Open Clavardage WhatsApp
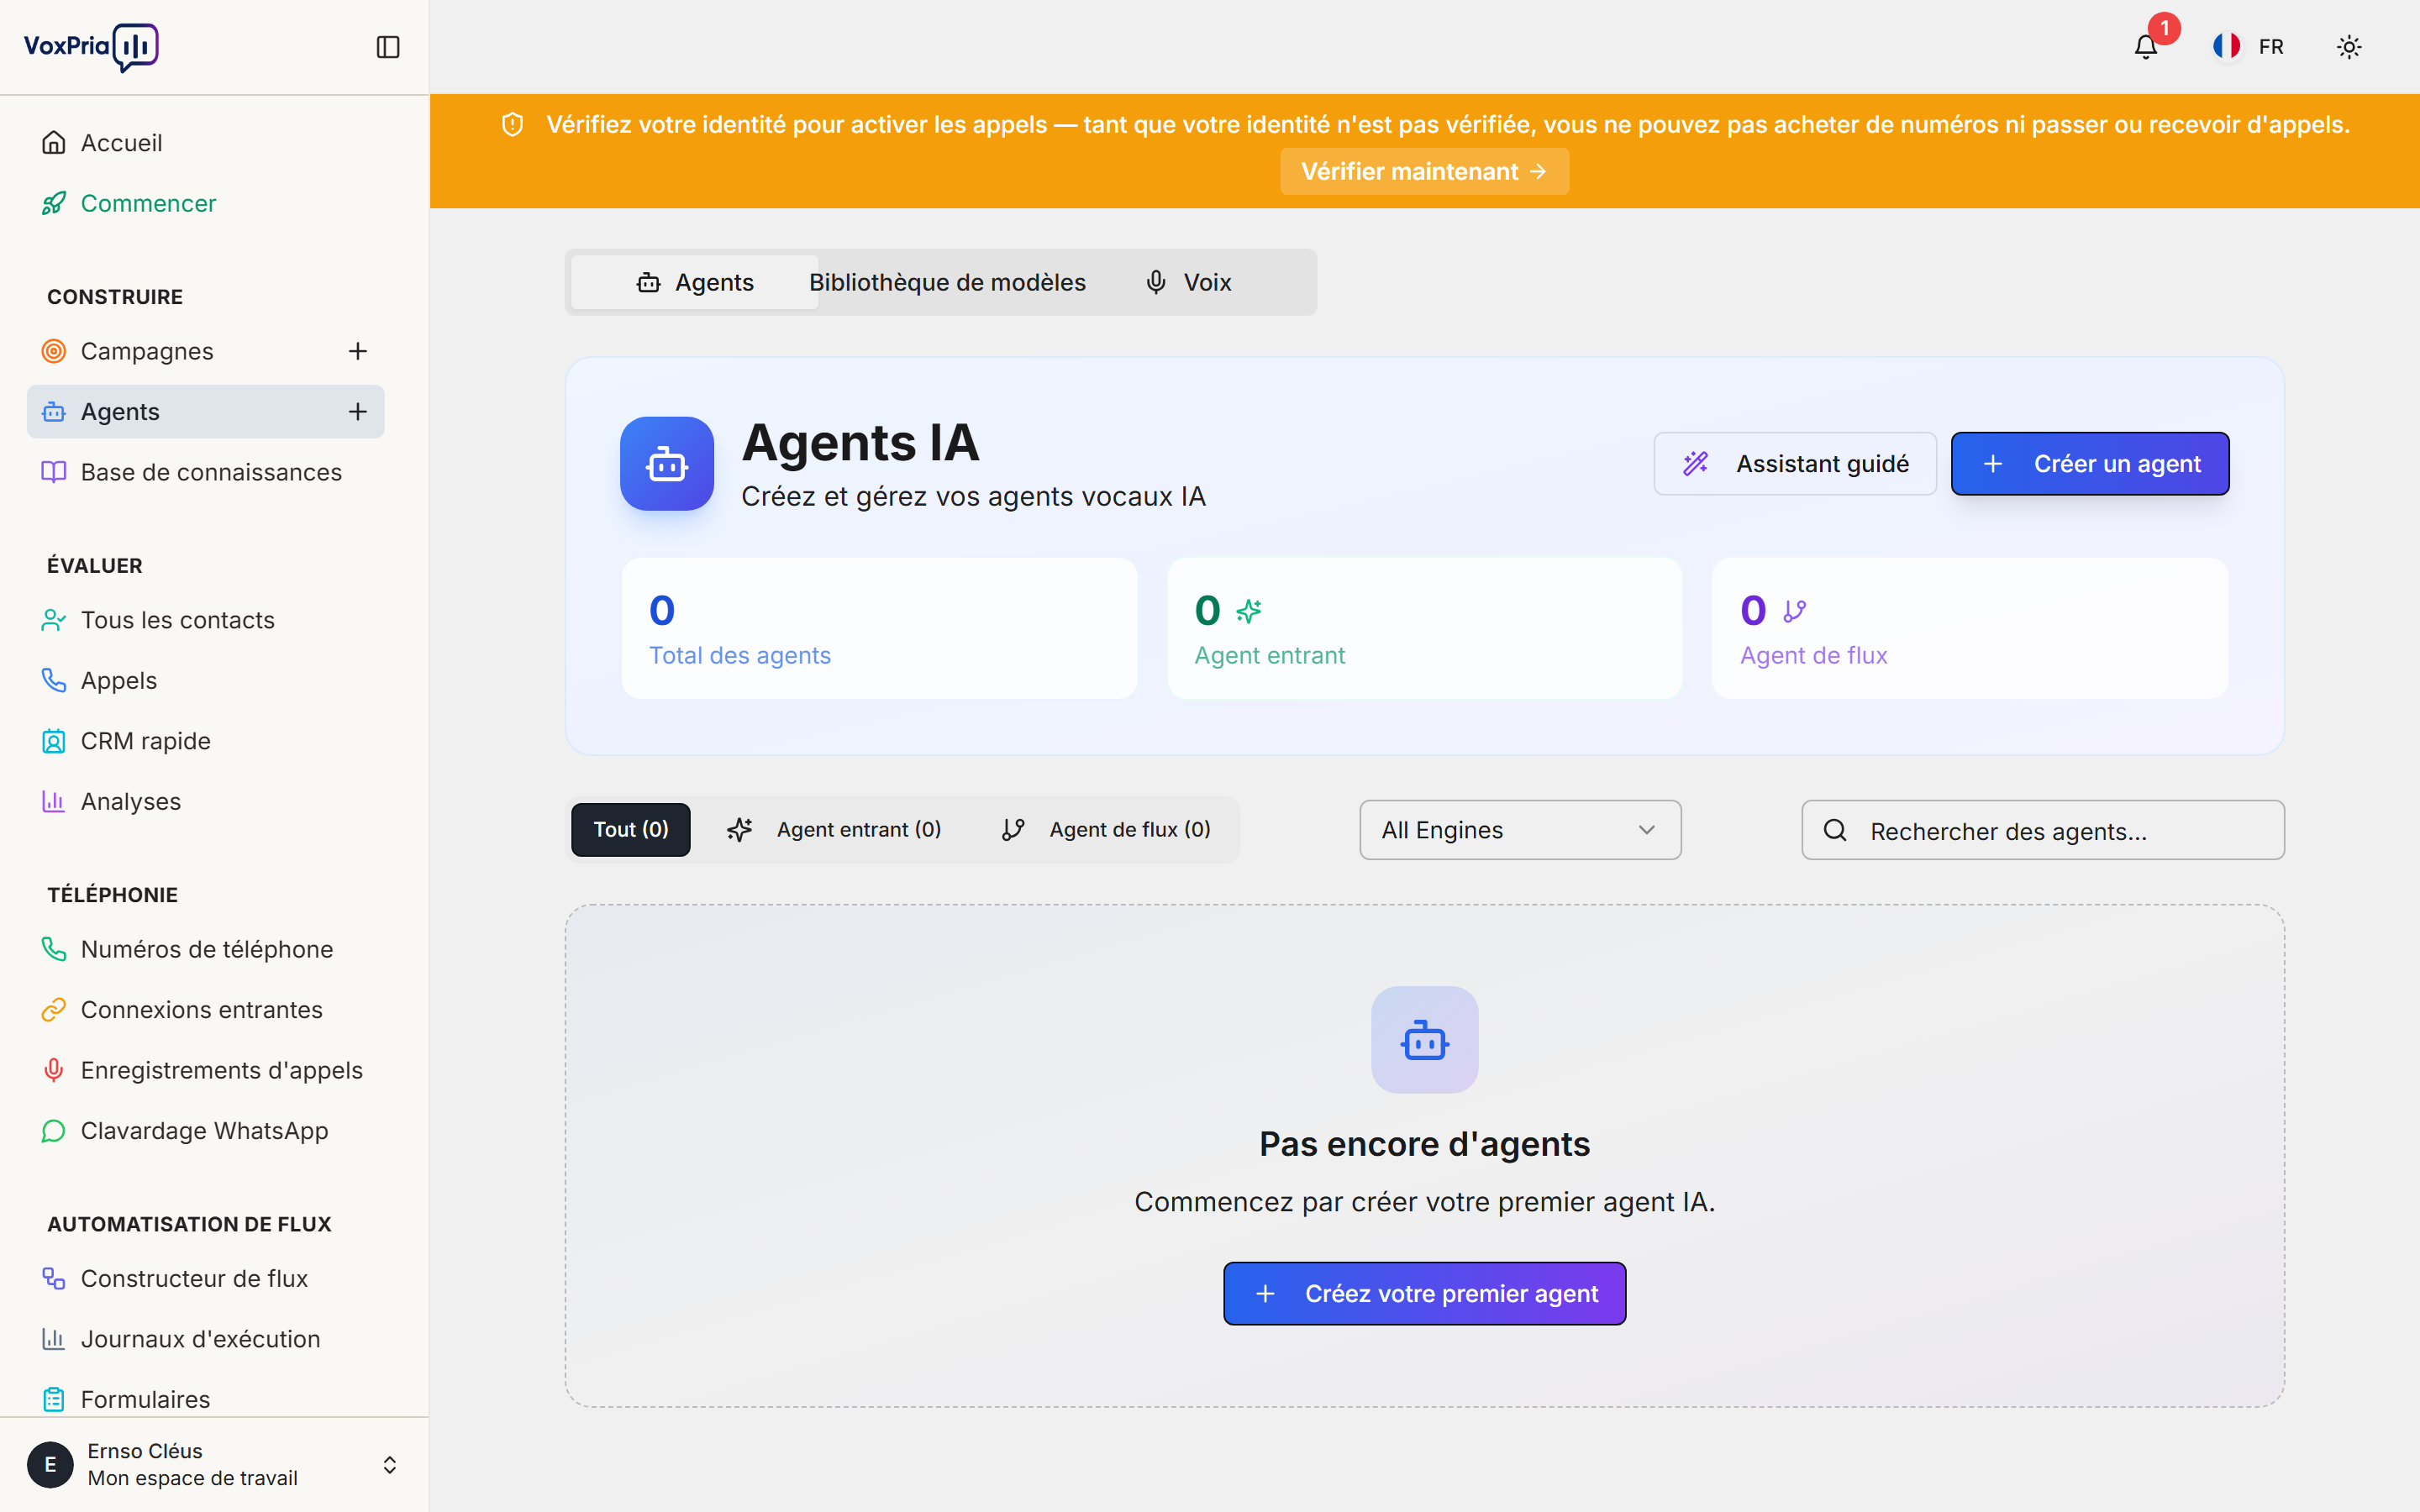2420x1512 pixels. pos(205,1131)
